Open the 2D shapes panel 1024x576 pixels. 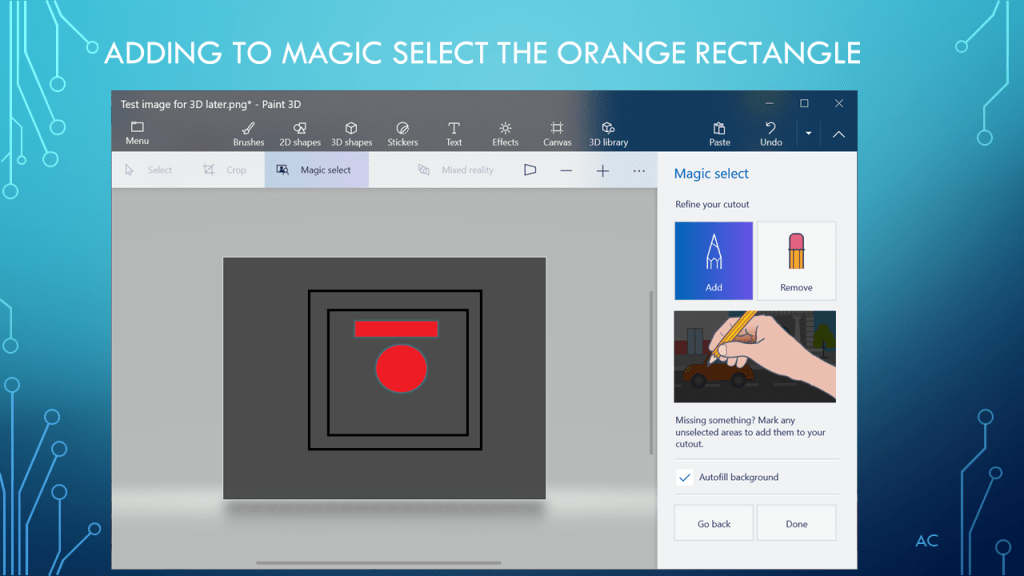click(x=299, y=133)
